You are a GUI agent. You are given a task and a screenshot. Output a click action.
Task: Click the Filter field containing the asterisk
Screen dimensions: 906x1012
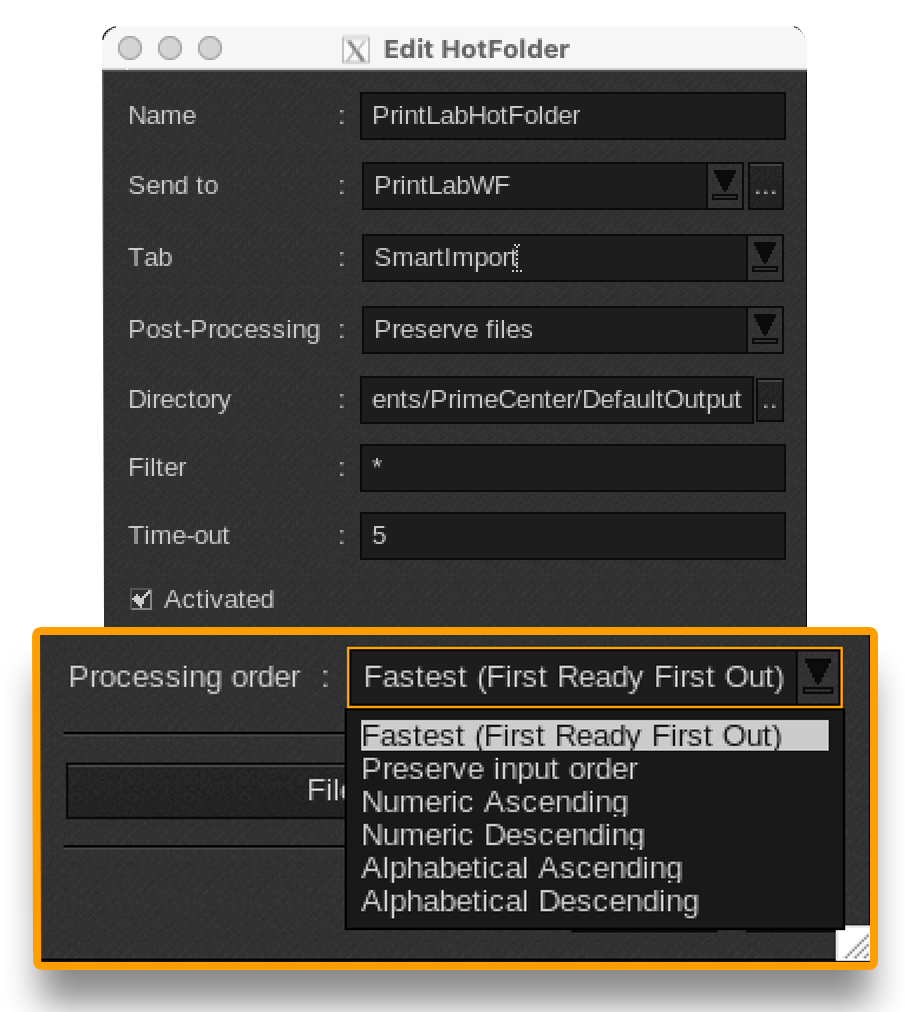click(x=572, y=467)
